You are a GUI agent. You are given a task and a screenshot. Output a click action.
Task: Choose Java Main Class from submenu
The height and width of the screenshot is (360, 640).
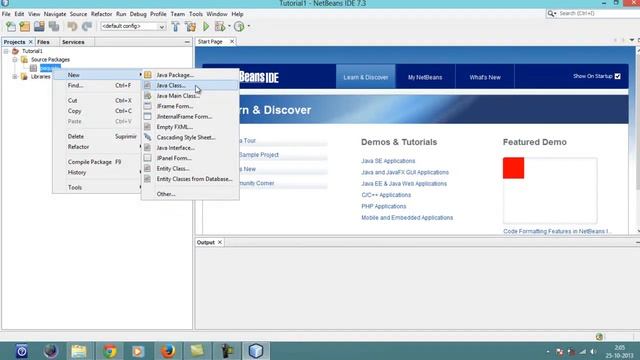click(x=190, y=96)
